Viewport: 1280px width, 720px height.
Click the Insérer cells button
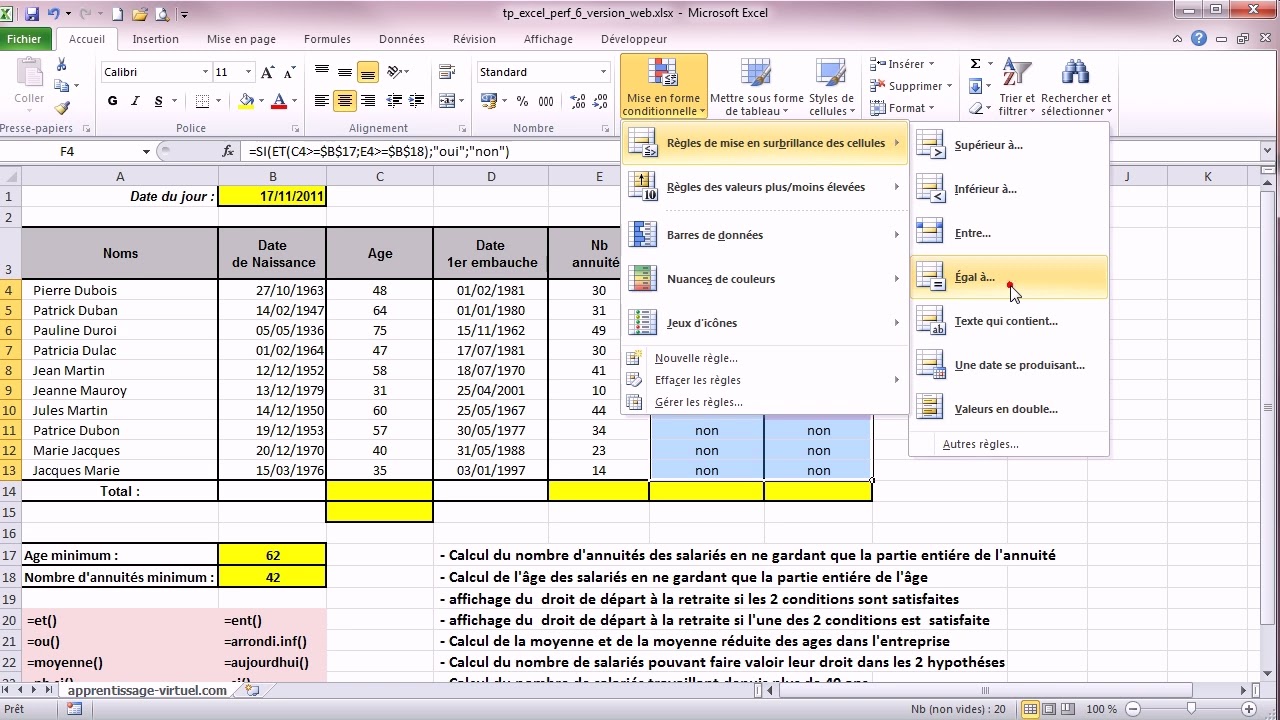(x=902, y=64)
